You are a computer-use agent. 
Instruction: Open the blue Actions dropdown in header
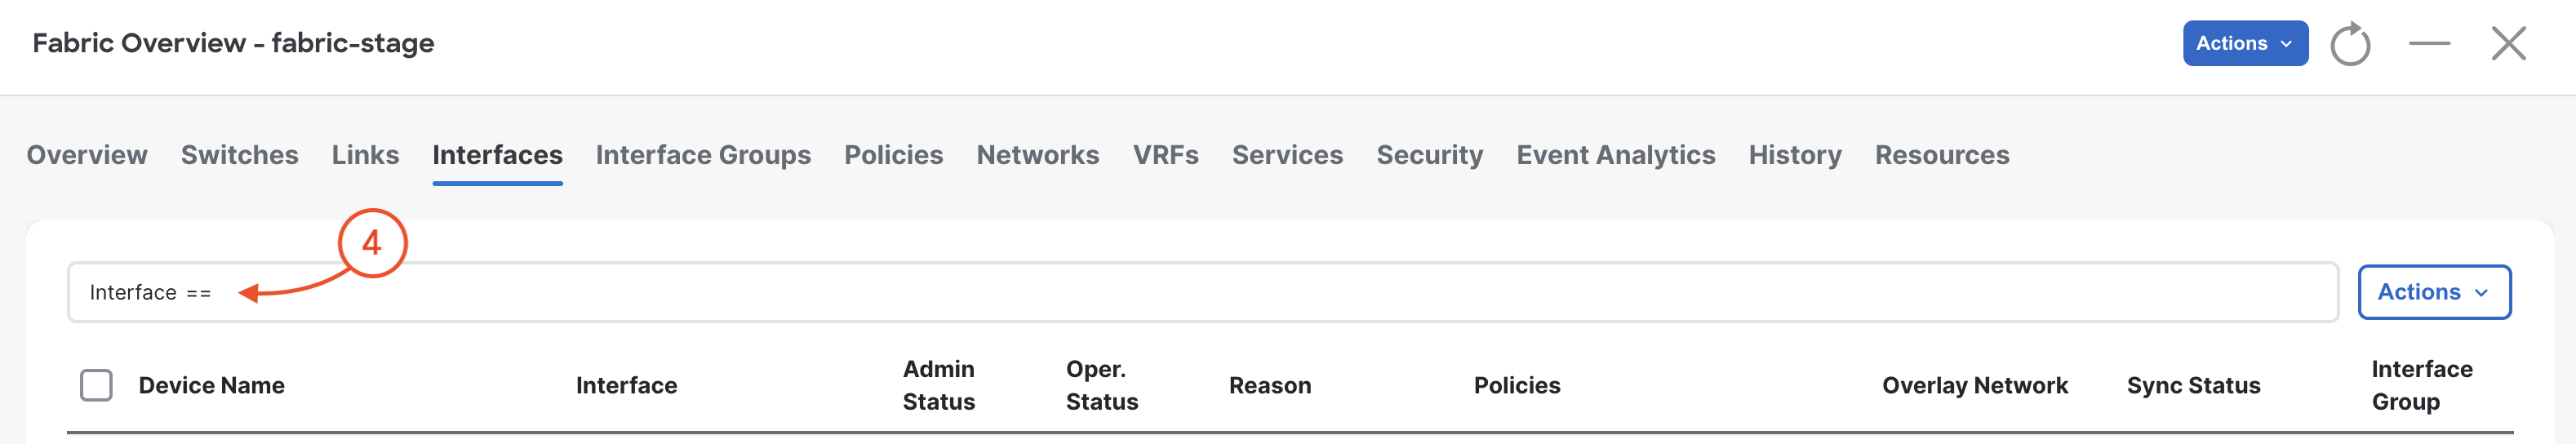(2245, 43)
